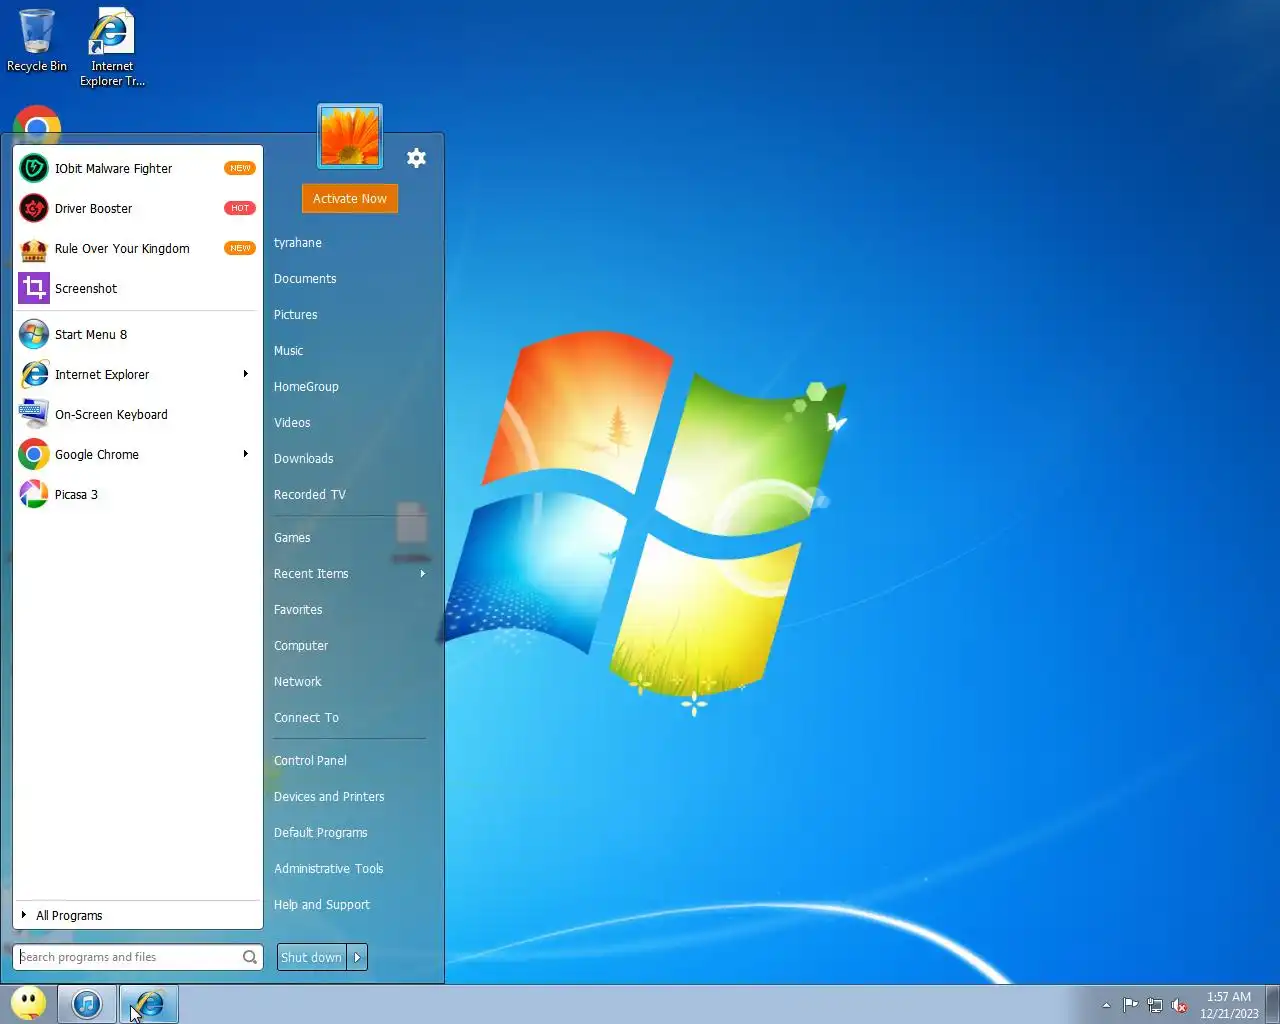
Task: Open Downloads folder
Action: [x=304, y=458]
